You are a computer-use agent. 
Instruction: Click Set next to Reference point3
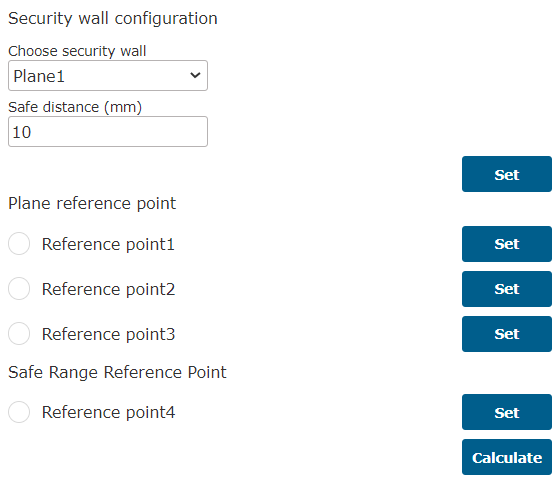tap(507, 334)
